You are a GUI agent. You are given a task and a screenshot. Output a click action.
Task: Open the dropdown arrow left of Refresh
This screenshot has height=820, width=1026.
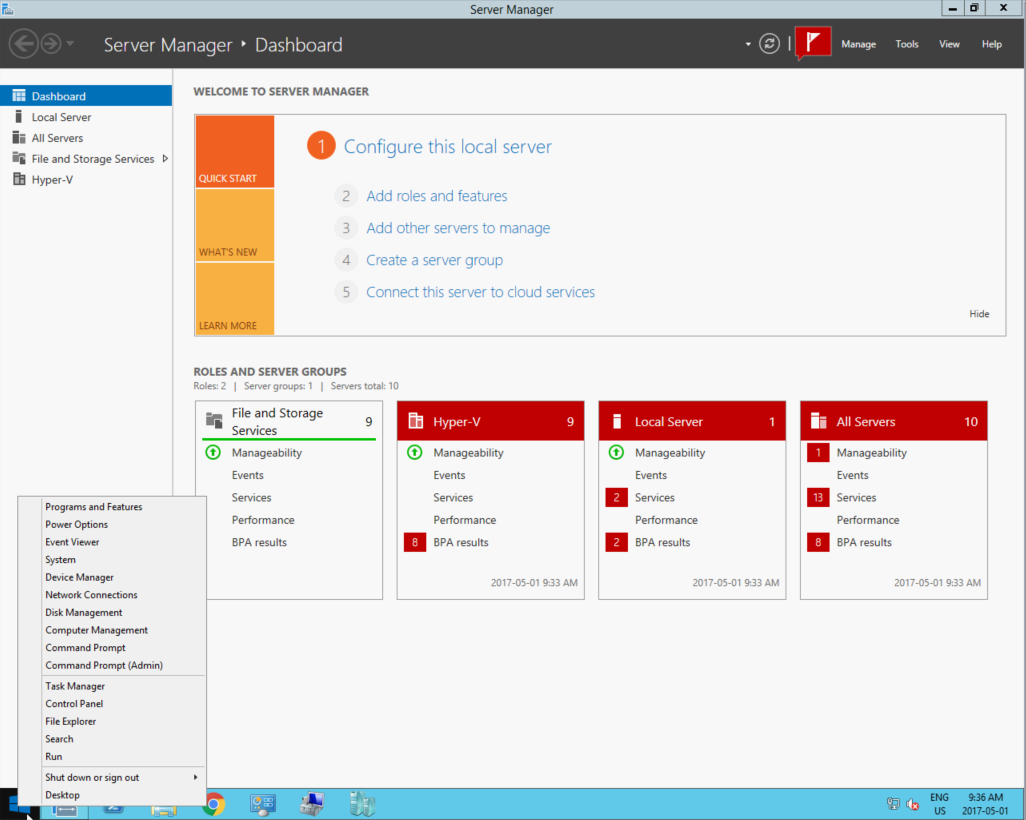pyautogui.click(x=748, y=45)
